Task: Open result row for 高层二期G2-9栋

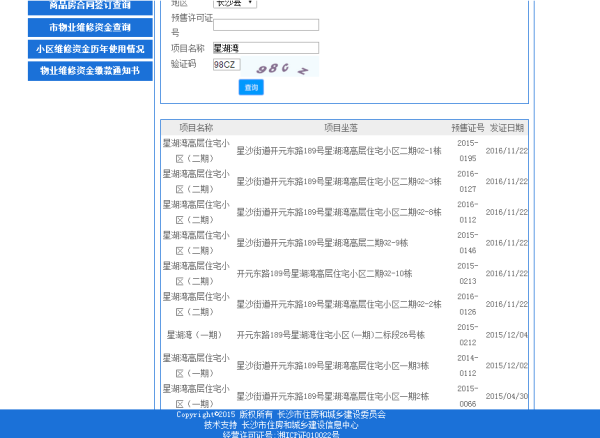Action: 322,242
